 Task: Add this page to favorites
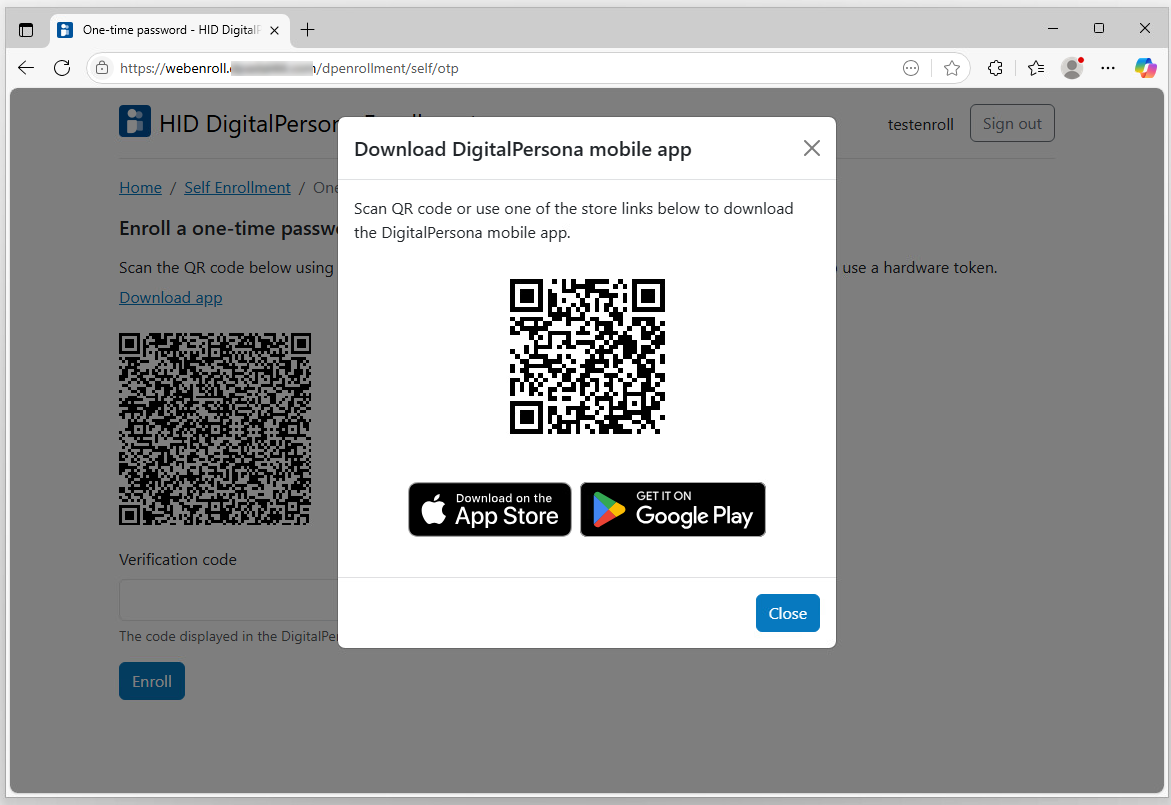[952, 68]
